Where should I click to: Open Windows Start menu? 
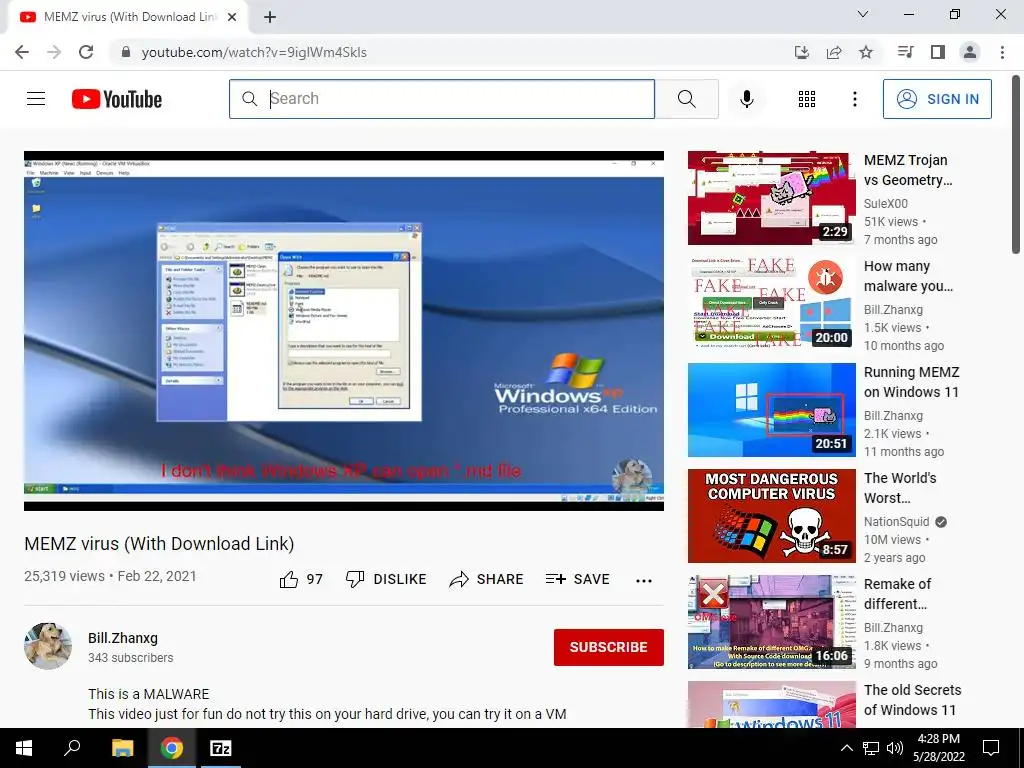point(24,748)
